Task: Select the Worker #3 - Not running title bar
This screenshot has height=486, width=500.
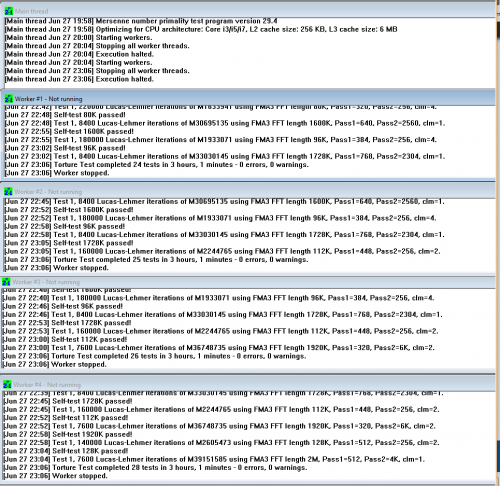Action: click(248, 282)
